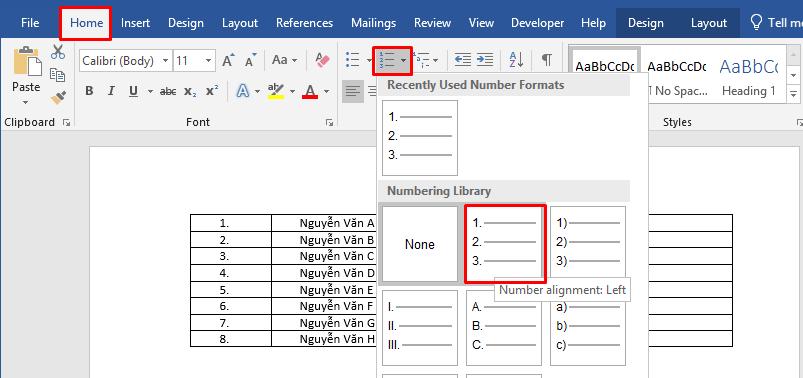The image size is (803, 378).
Task: Toggle Bold formatting
Action: click(x=89, y=91)
